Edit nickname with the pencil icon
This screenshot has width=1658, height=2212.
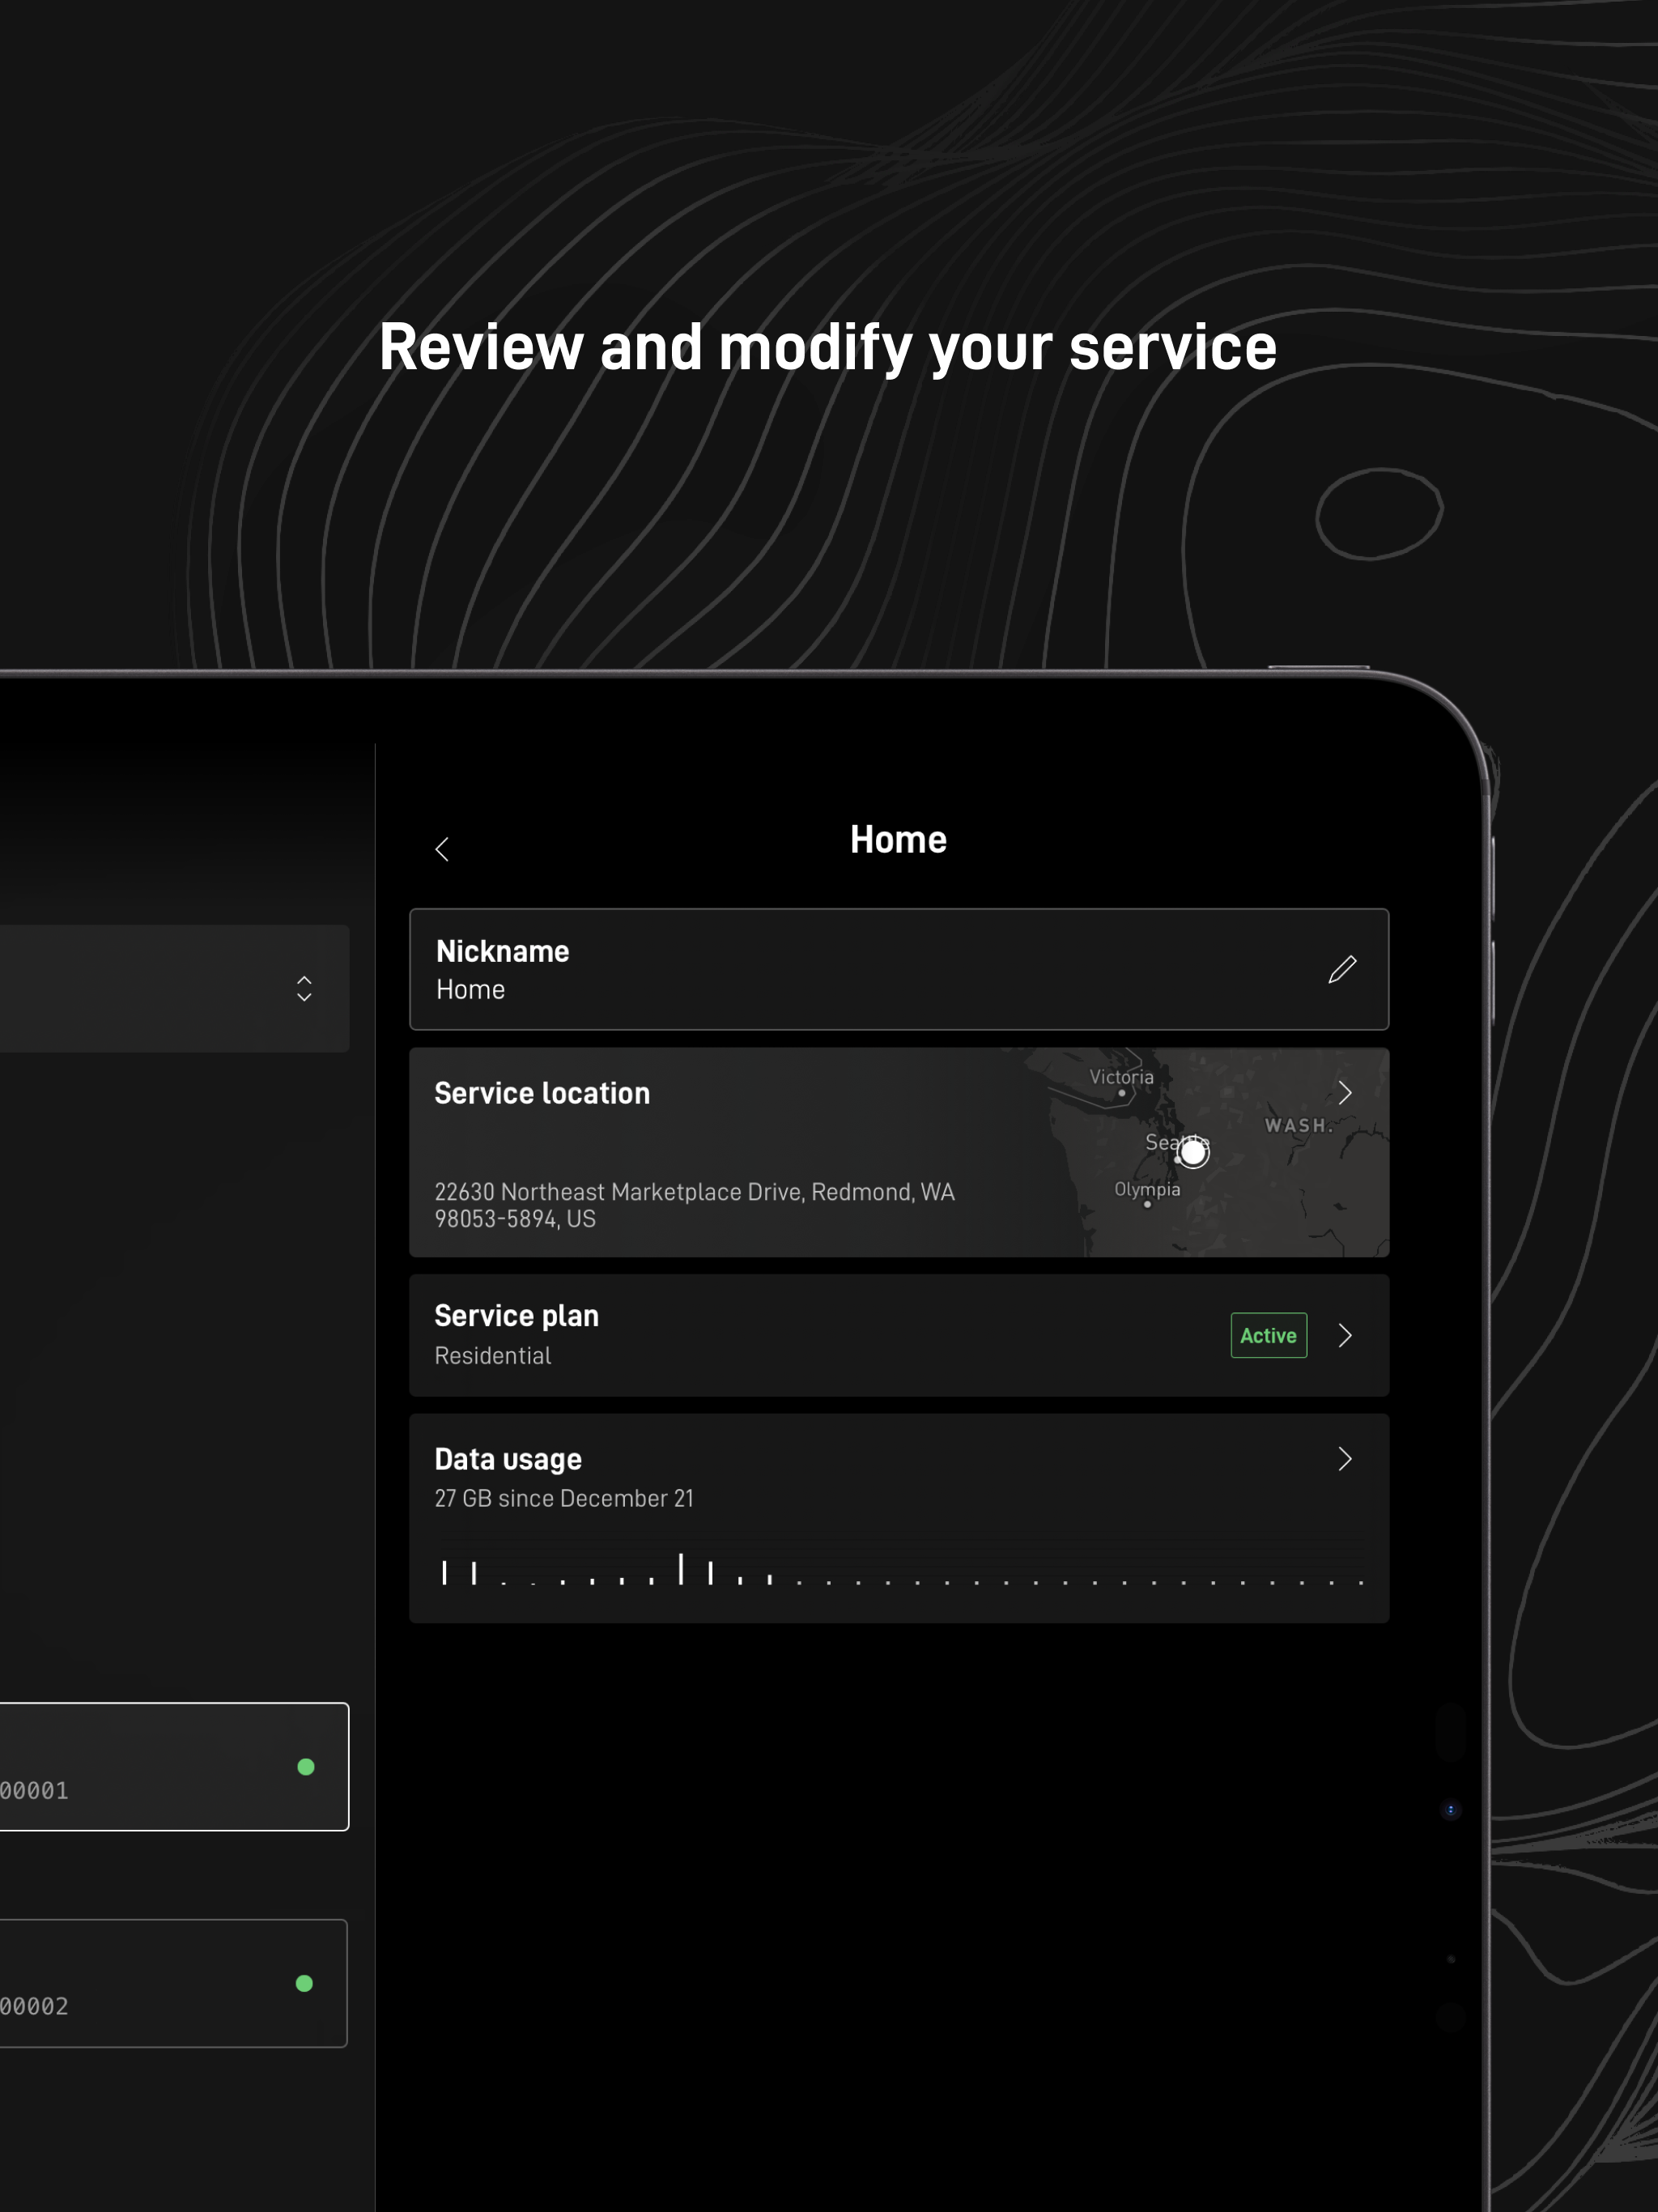1342,969
